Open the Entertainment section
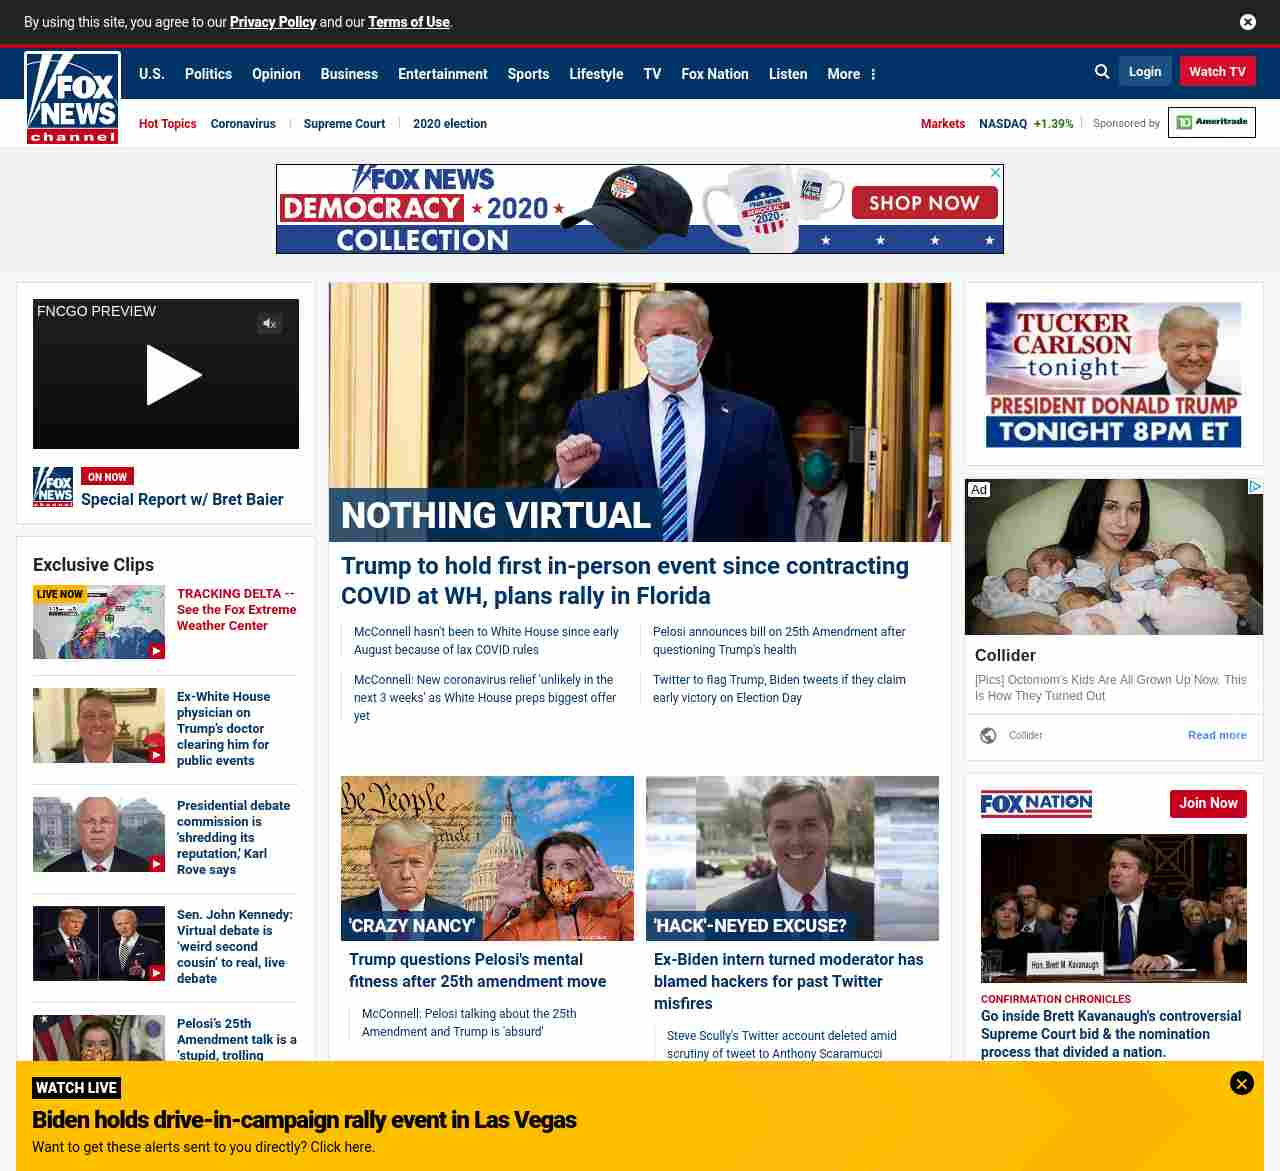 (x=443, y=74)
